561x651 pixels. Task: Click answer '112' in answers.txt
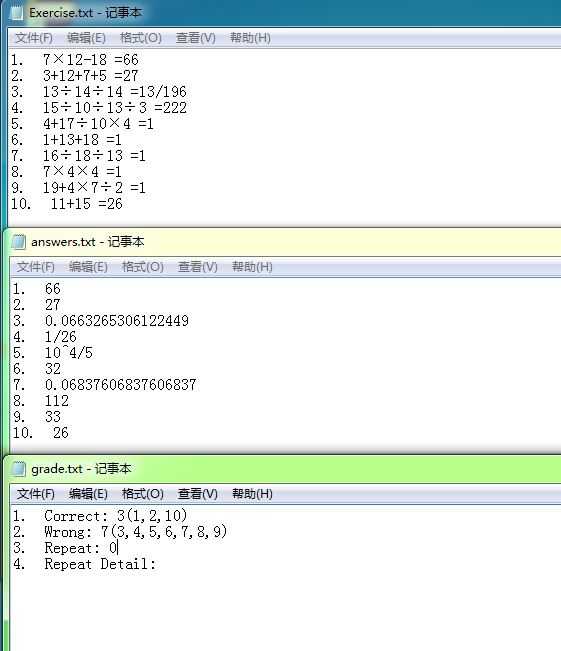coord(57,401)
